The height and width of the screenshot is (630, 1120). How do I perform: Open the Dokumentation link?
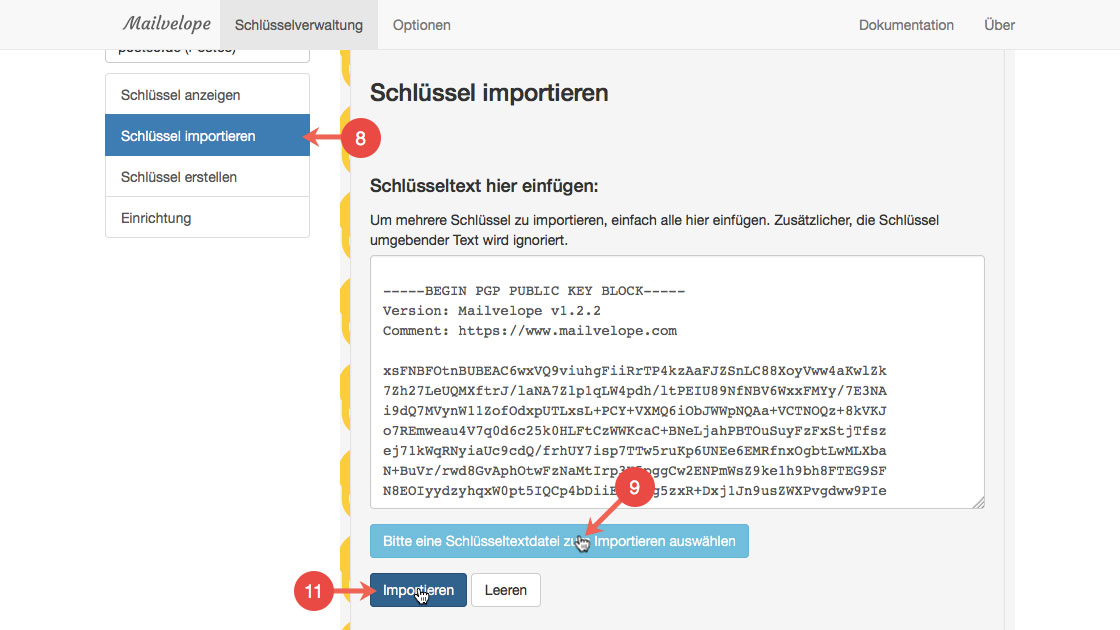coord(906,25)
